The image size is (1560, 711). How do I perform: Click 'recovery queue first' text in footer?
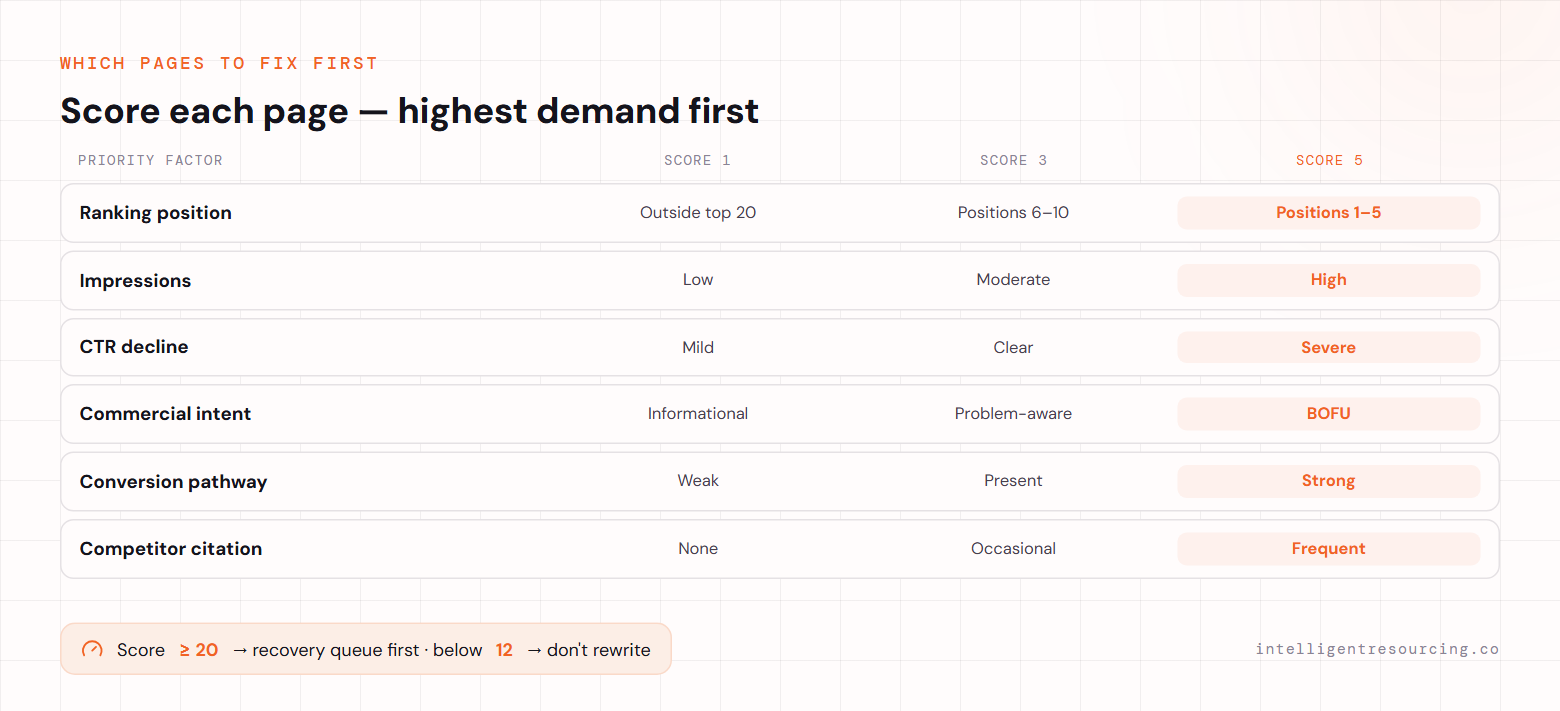click(x=336, y=650)
